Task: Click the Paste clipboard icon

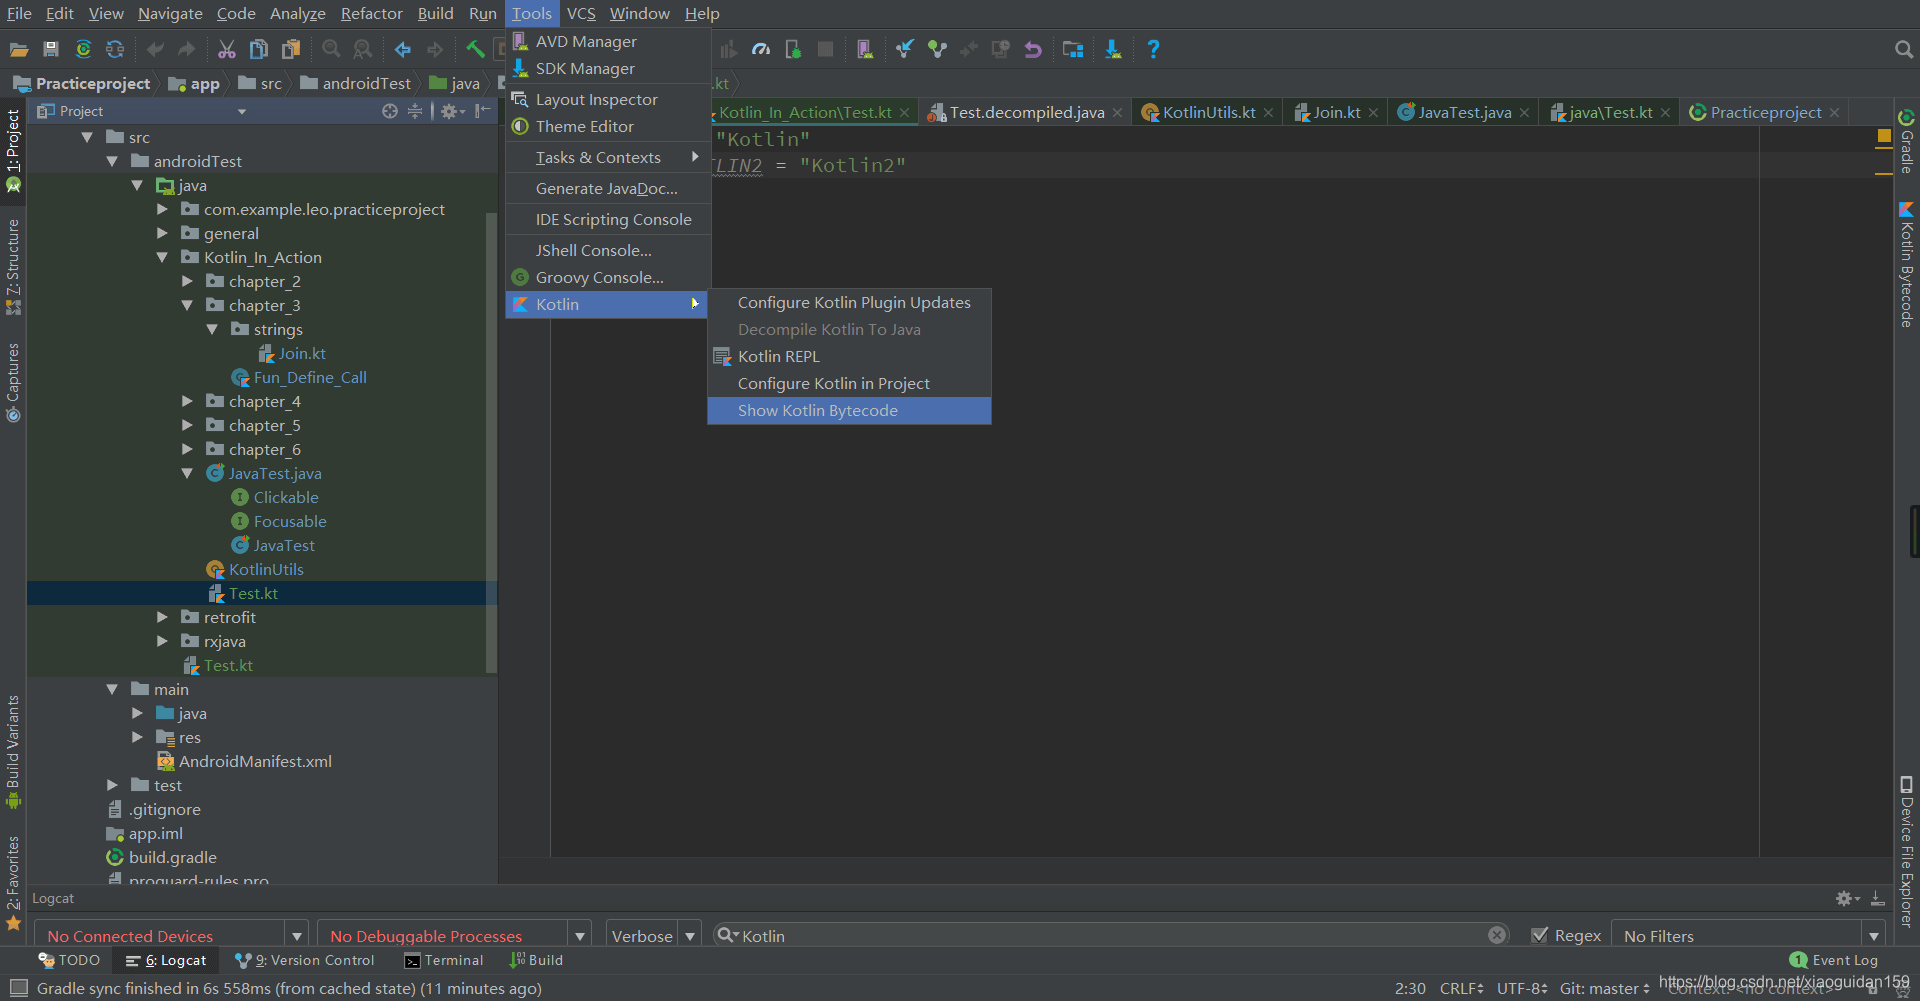Action: 291,49
